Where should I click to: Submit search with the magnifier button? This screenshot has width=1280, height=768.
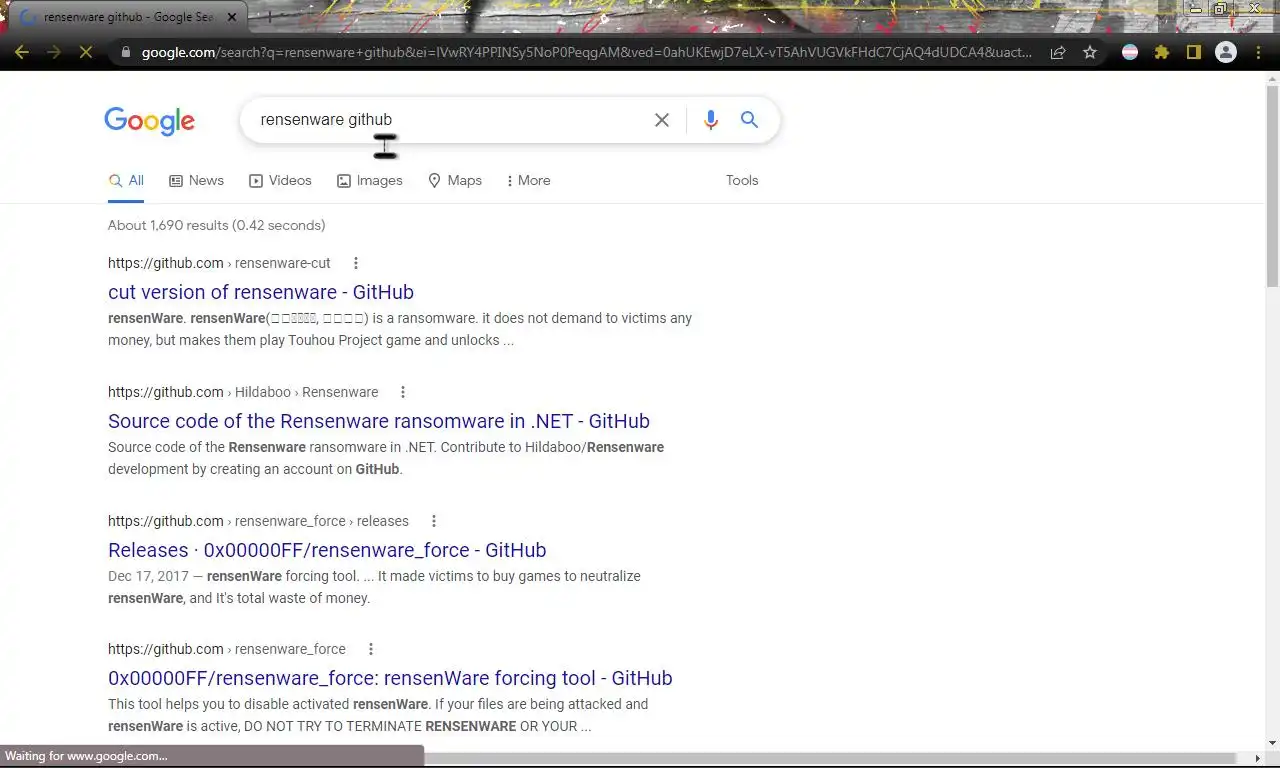coord(749,120)
